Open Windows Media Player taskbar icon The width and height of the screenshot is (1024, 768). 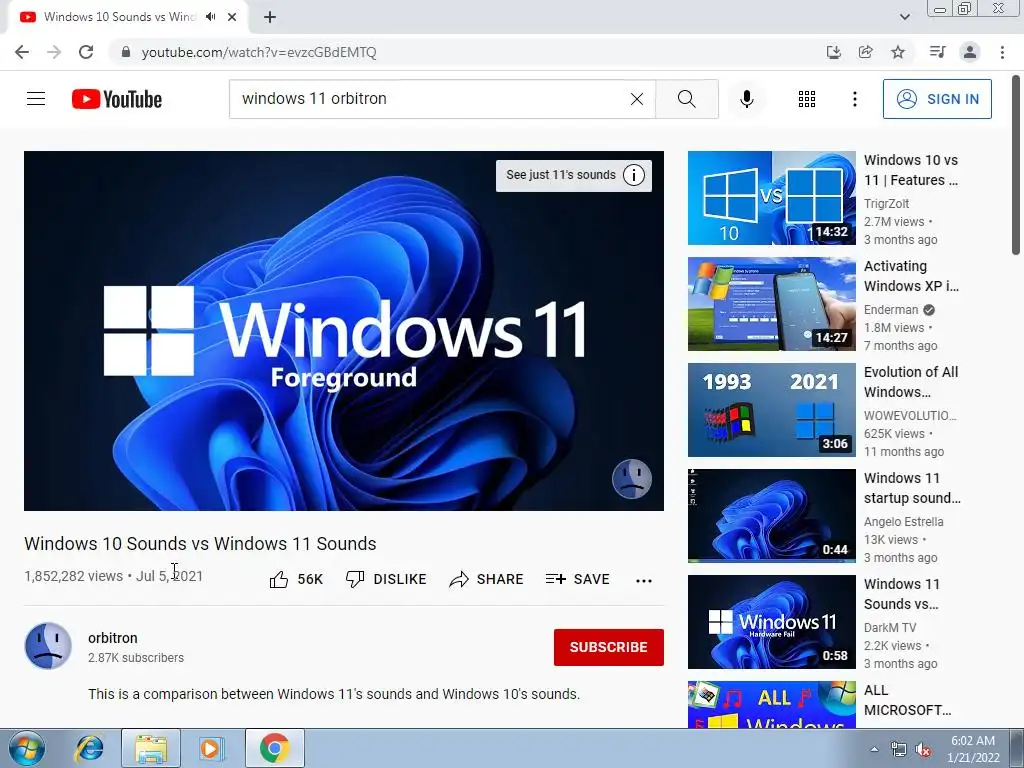pyautogui.click(x=210, y=748)
